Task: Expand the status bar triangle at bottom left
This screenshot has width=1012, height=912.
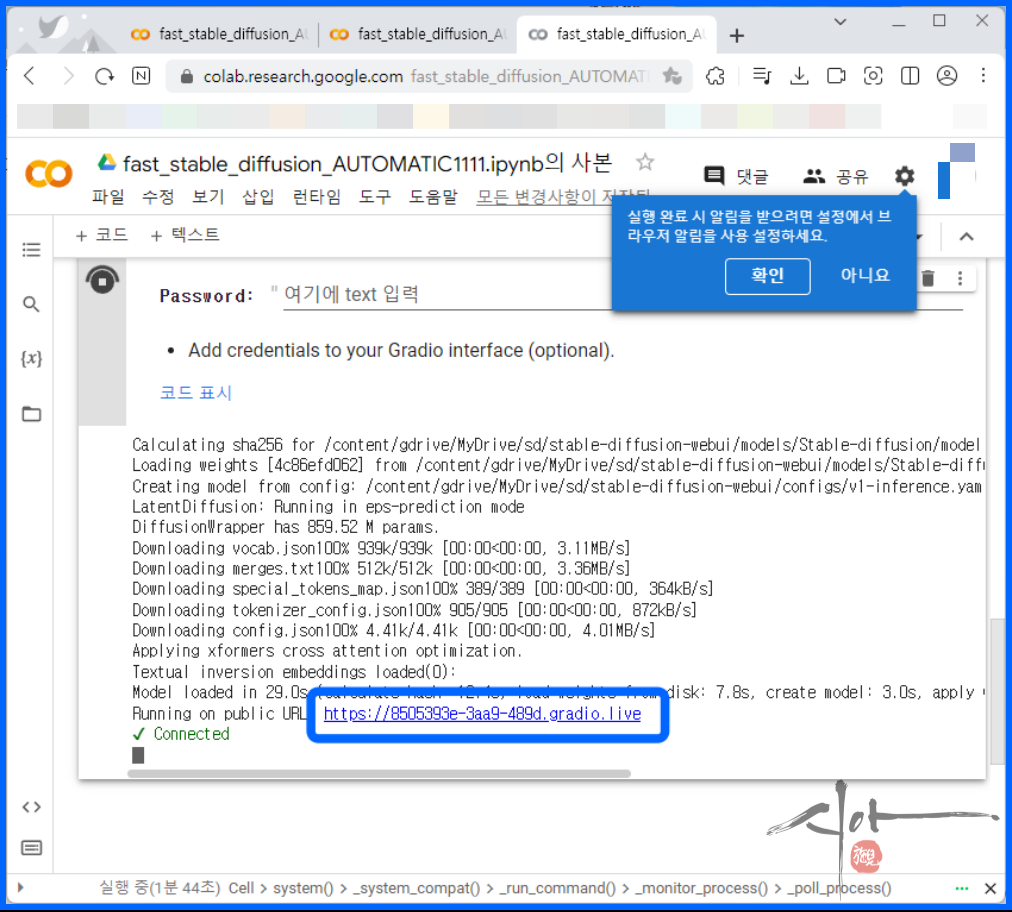Action: click(x=21, y=887)
